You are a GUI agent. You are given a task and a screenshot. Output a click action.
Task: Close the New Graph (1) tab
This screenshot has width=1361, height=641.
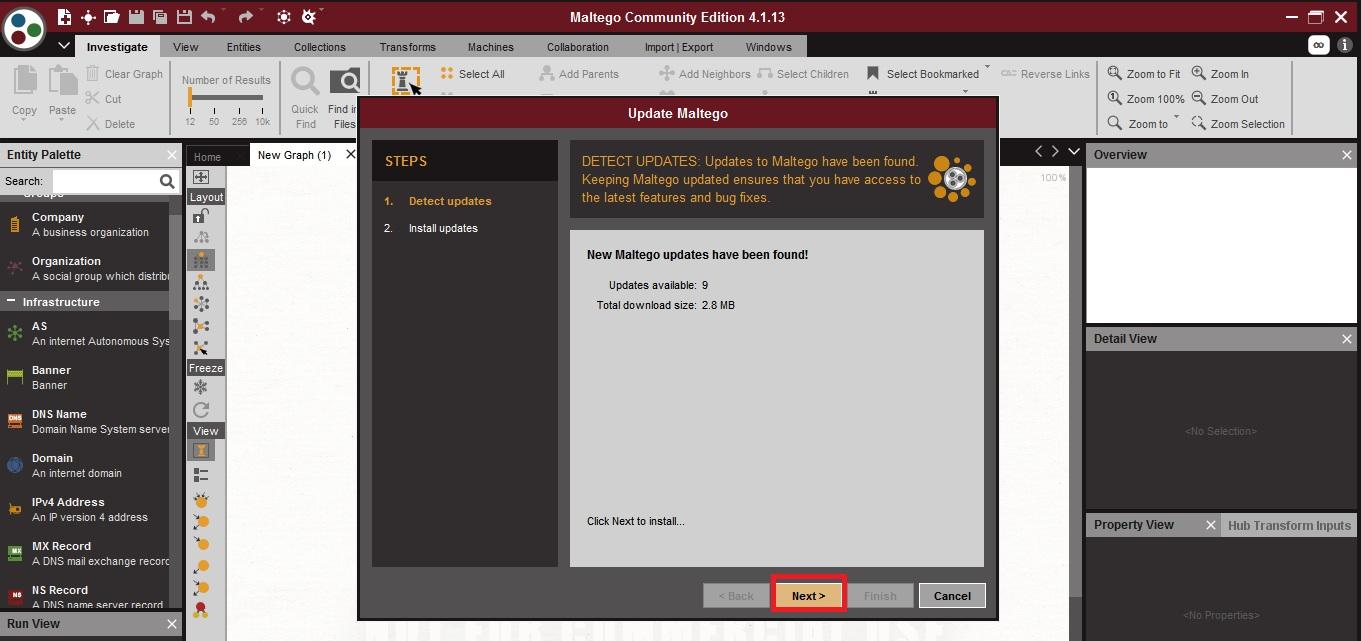[350, 155]
